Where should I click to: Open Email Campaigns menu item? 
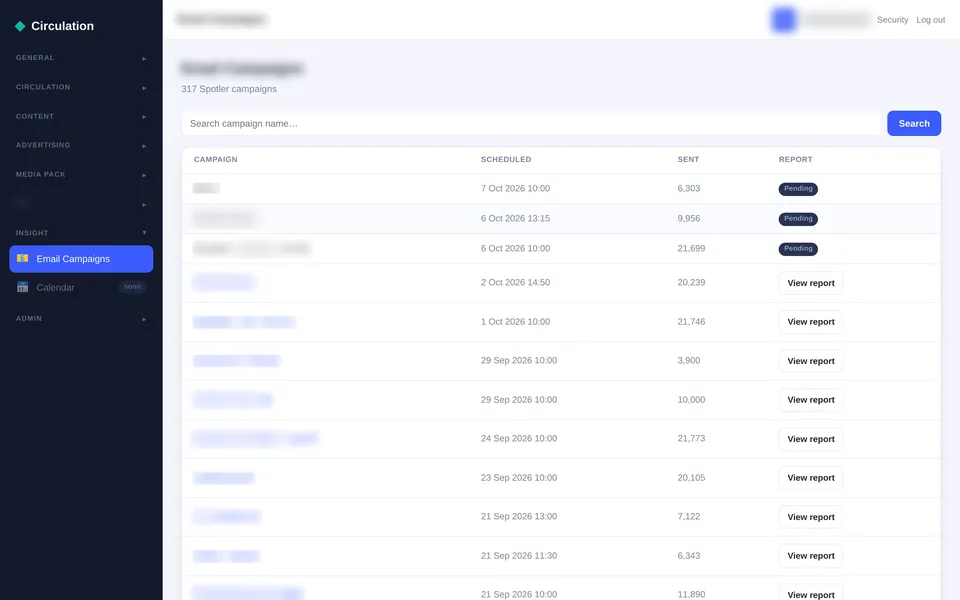pos(81,258)
